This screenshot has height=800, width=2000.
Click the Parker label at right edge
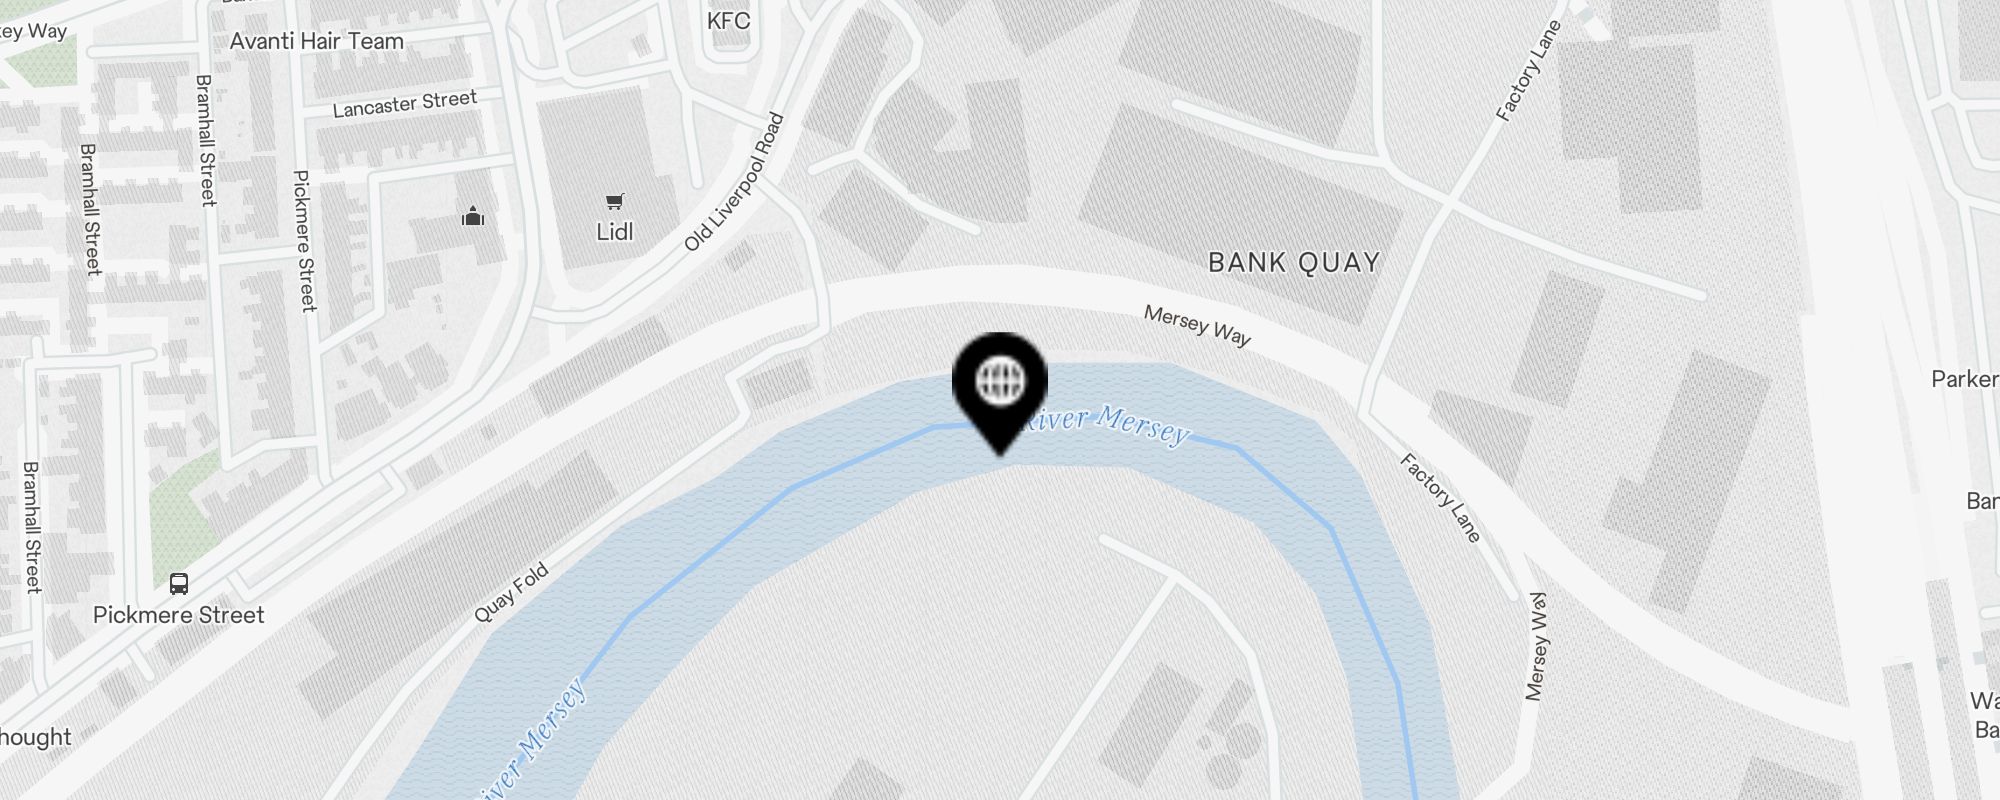point(1965,379)
